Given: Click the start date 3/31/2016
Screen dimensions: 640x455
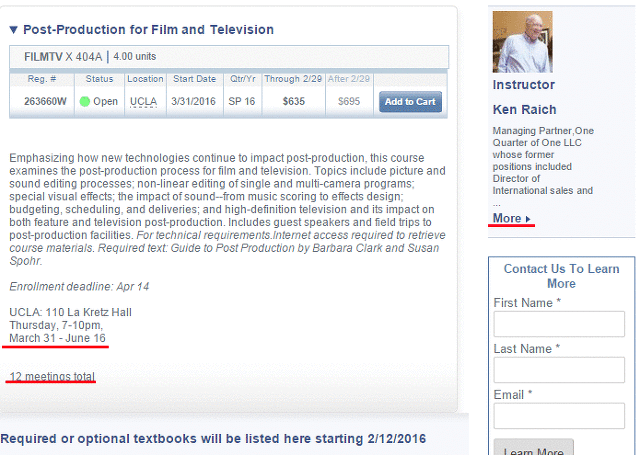Looking at the screenshot, I should tap(193, 101).
